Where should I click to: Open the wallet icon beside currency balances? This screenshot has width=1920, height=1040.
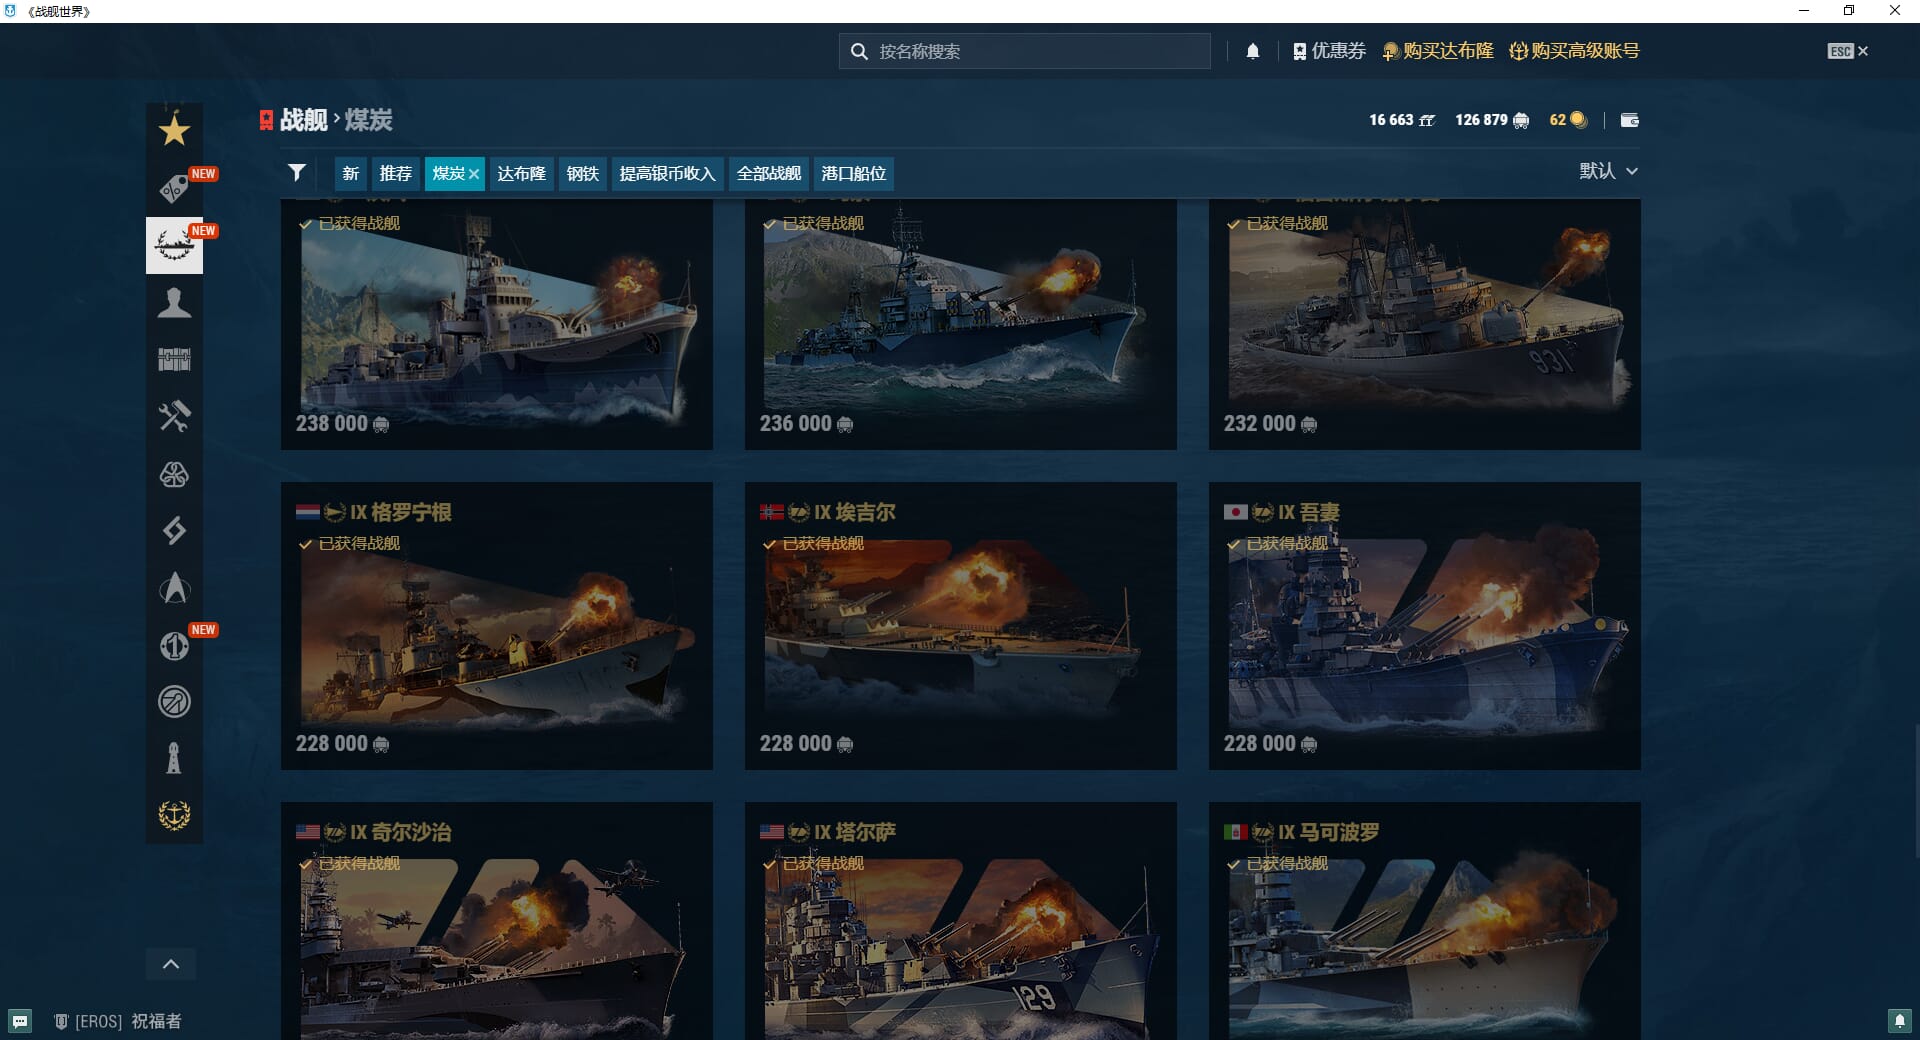pyautogui.click(x=1629, y=120)
